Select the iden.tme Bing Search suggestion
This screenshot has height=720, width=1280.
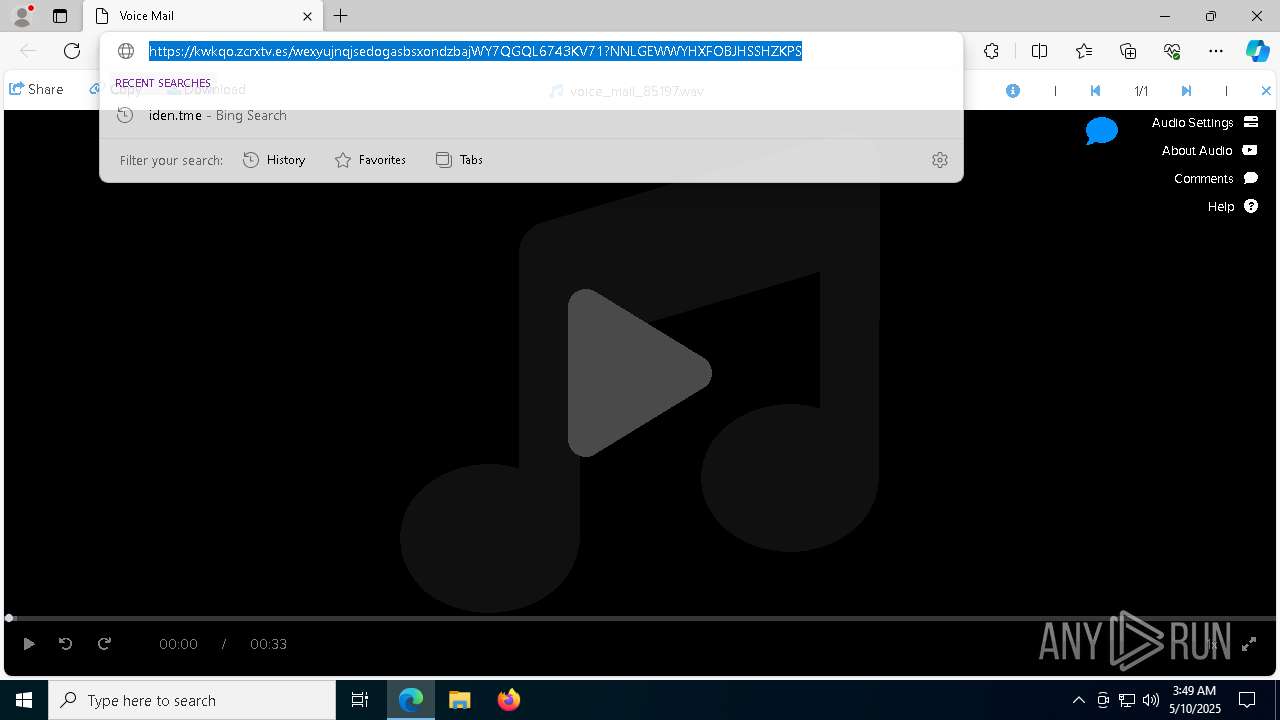pos(531,115)
